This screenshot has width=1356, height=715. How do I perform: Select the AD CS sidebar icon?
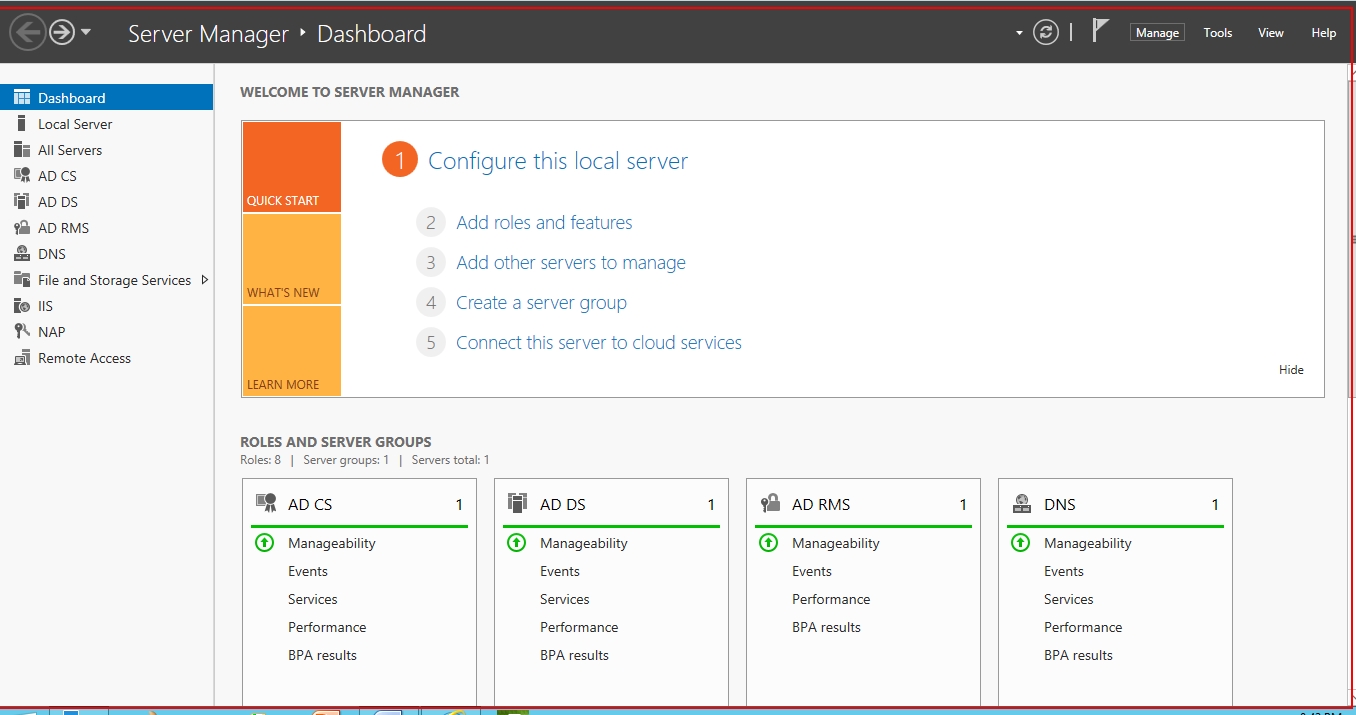click(x=22, y=176)
